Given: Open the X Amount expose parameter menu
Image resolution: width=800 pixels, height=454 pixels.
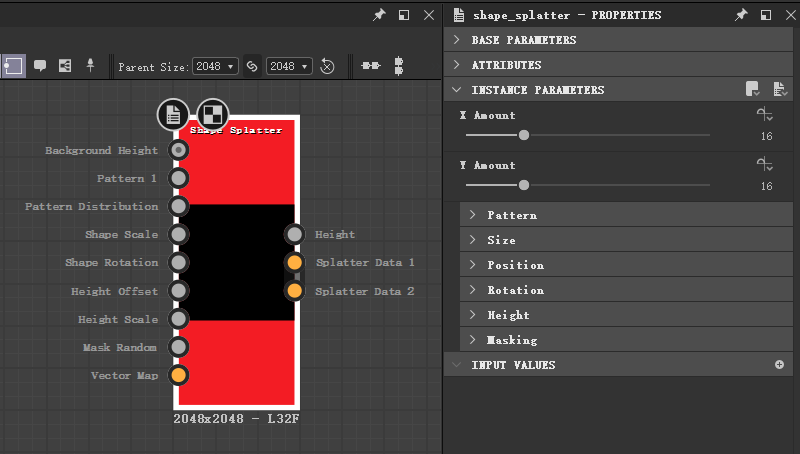Looking at the screenshot, I should 765,114.
